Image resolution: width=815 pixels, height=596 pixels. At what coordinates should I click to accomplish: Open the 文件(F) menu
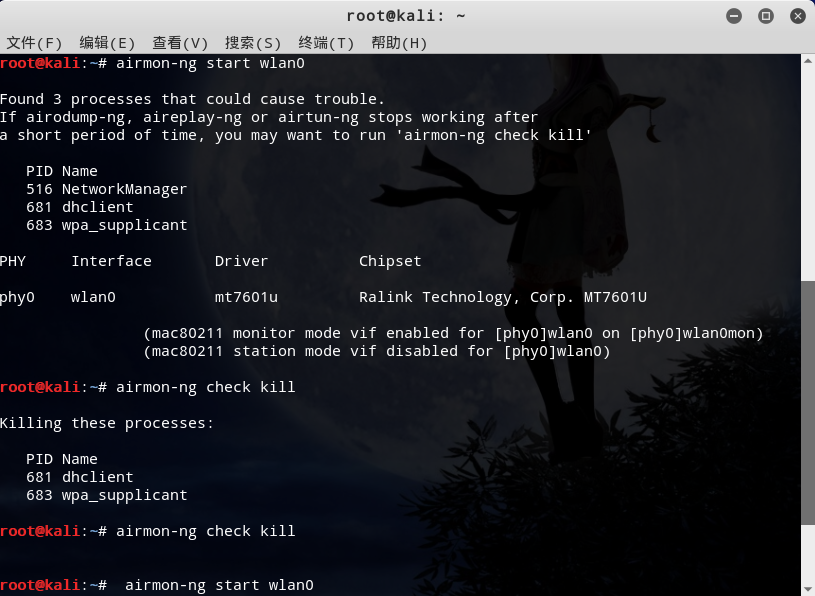click(34, 43)
